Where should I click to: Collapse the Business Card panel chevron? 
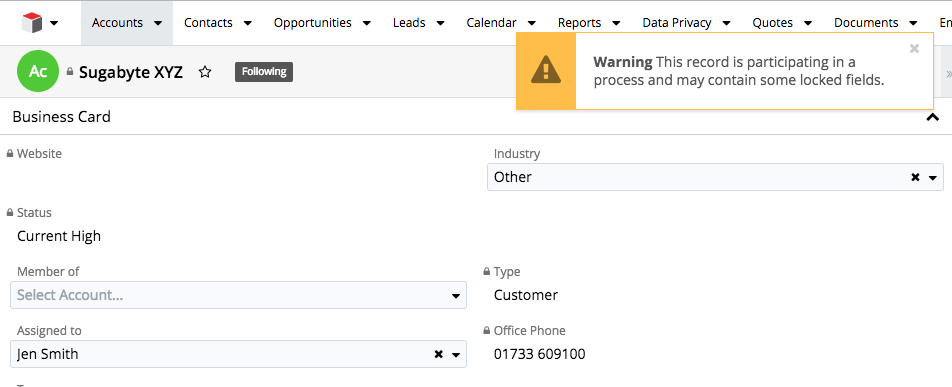(x=933, y=117)
